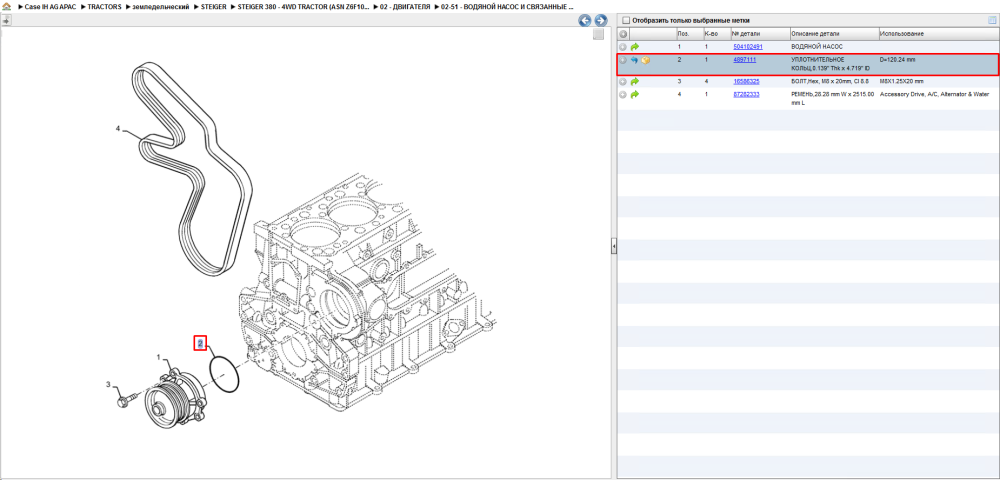Image resolution: width=1000 pixels, height=480 pixels.
Task: Sort by the 'К-во' column header
Action: (x=716, y=34)
